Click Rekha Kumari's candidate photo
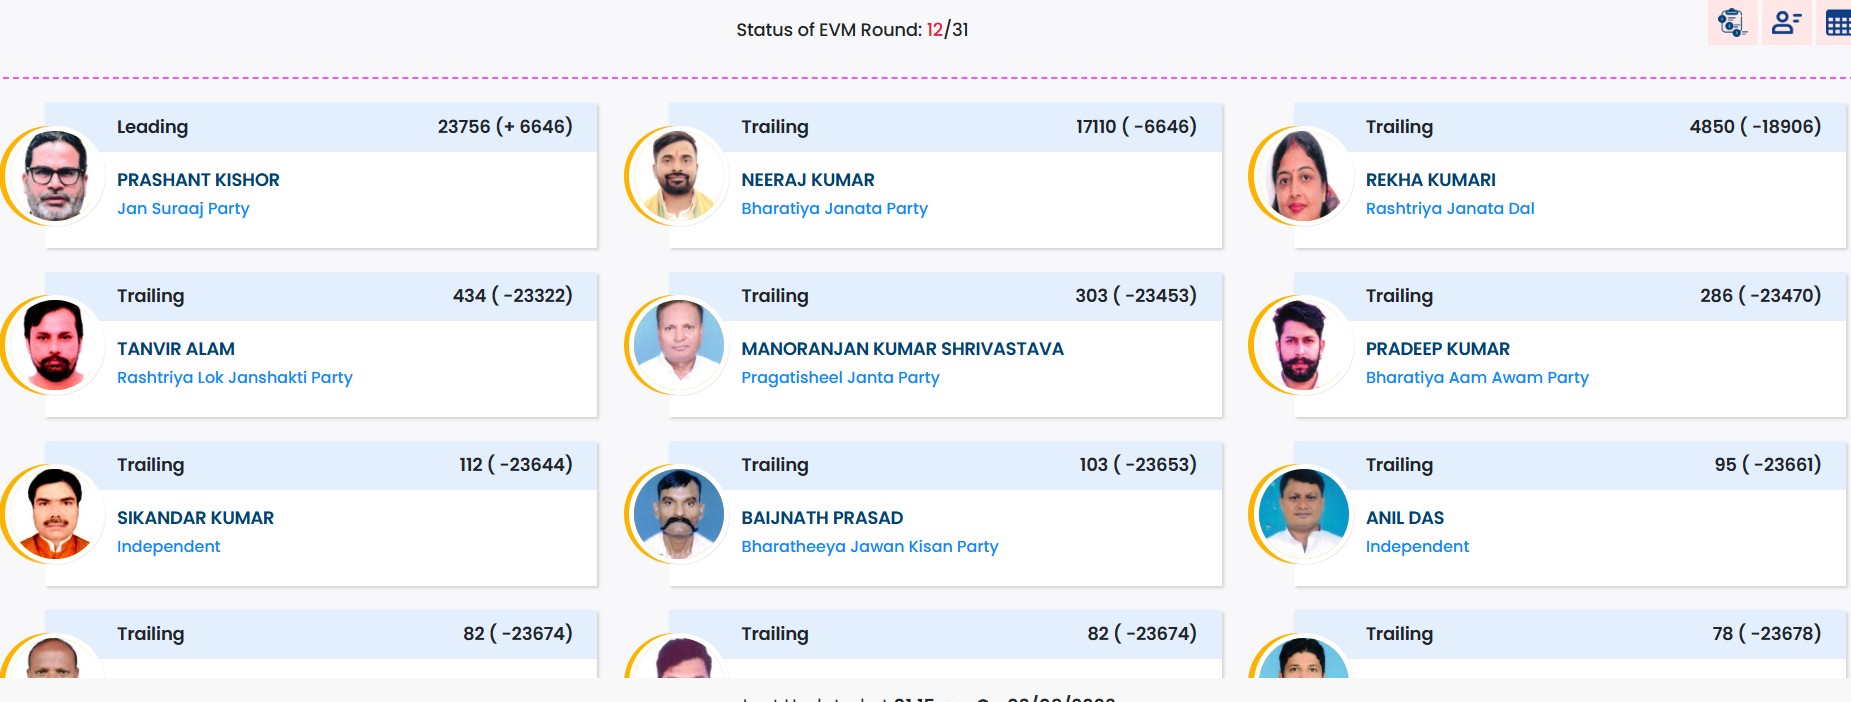The image size is (1851, 702). pos(1303,176)
